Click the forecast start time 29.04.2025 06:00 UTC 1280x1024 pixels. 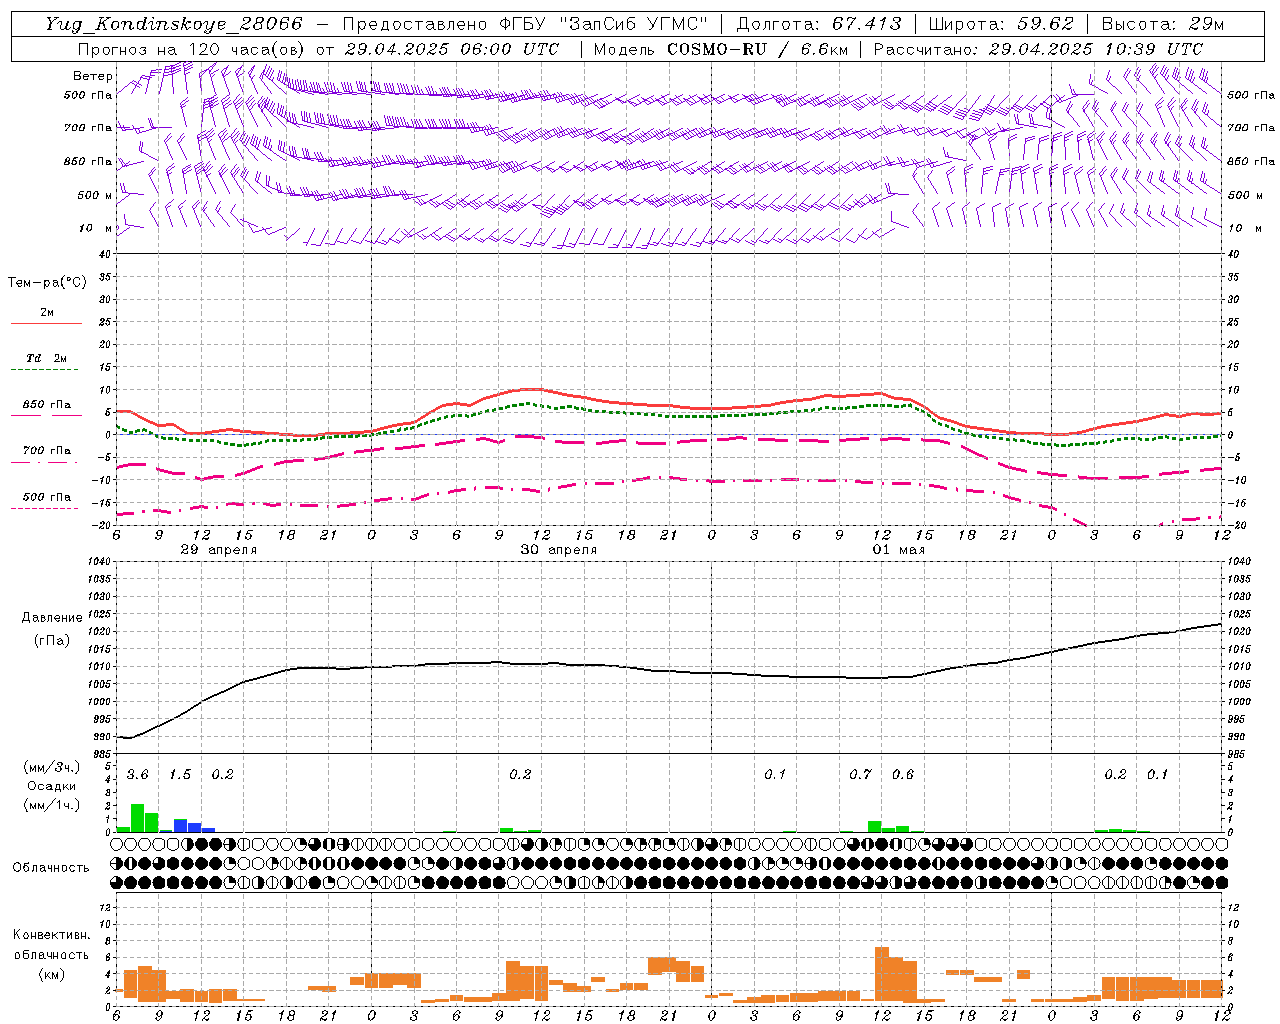point(451,49)
